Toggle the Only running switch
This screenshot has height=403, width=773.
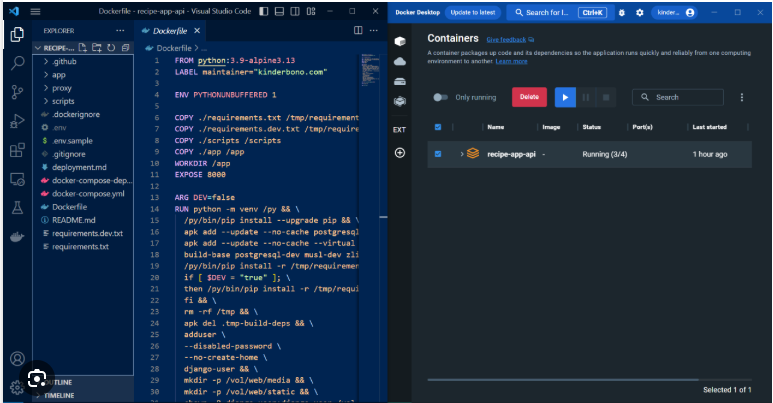coord(440,97)
